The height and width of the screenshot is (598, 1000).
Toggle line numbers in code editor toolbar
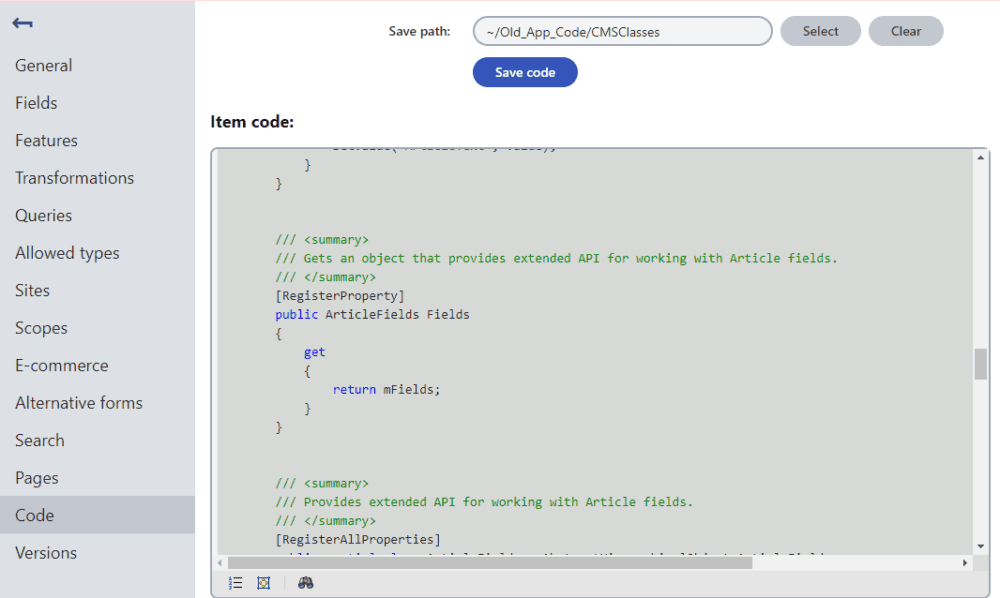click(x=235, y=583)
